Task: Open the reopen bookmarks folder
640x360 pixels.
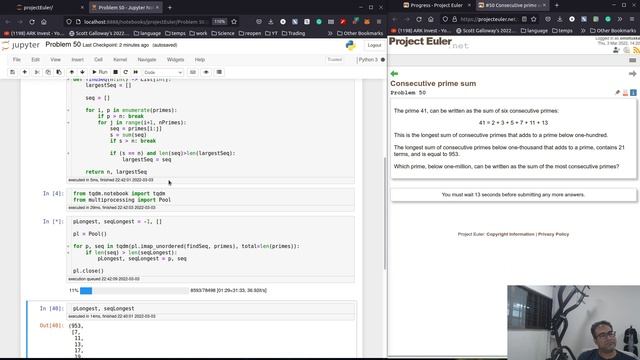Action: (x=250, y=33)
